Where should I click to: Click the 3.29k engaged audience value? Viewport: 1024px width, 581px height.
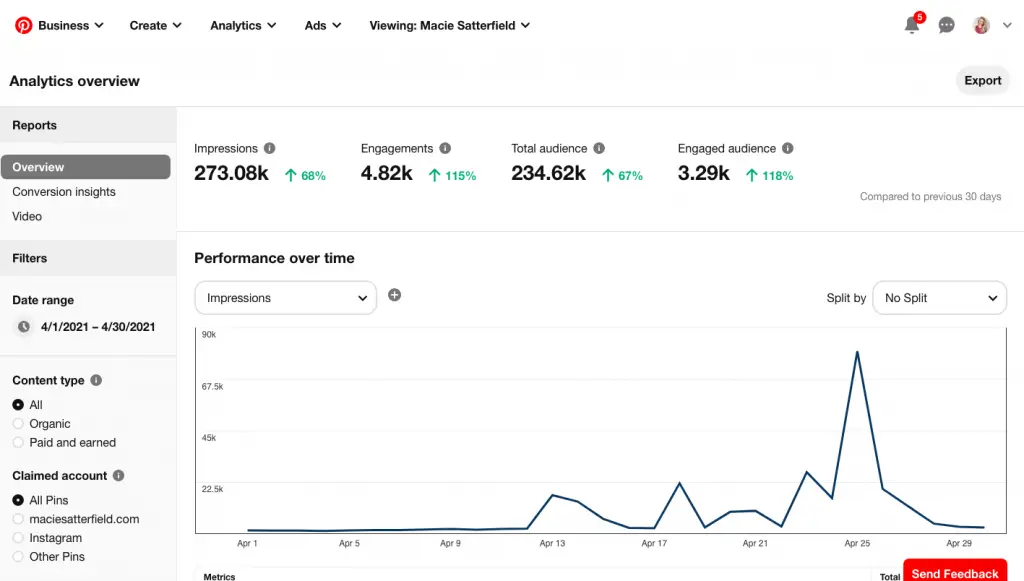pyautogui.click(x=703, y=173)
